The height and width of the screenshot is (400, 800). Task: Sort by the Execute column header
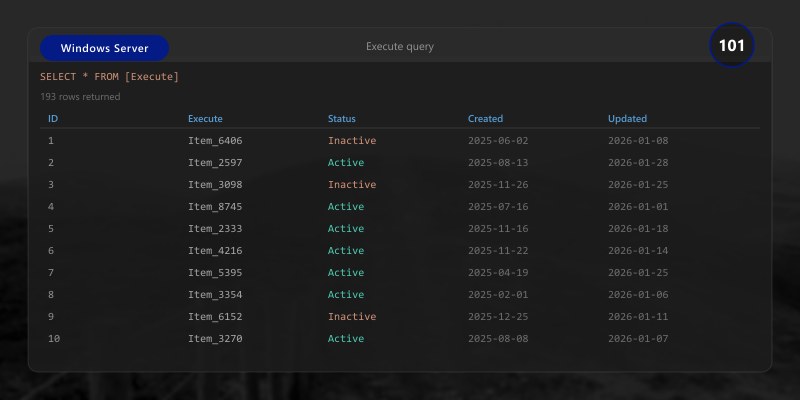[205, 118]
